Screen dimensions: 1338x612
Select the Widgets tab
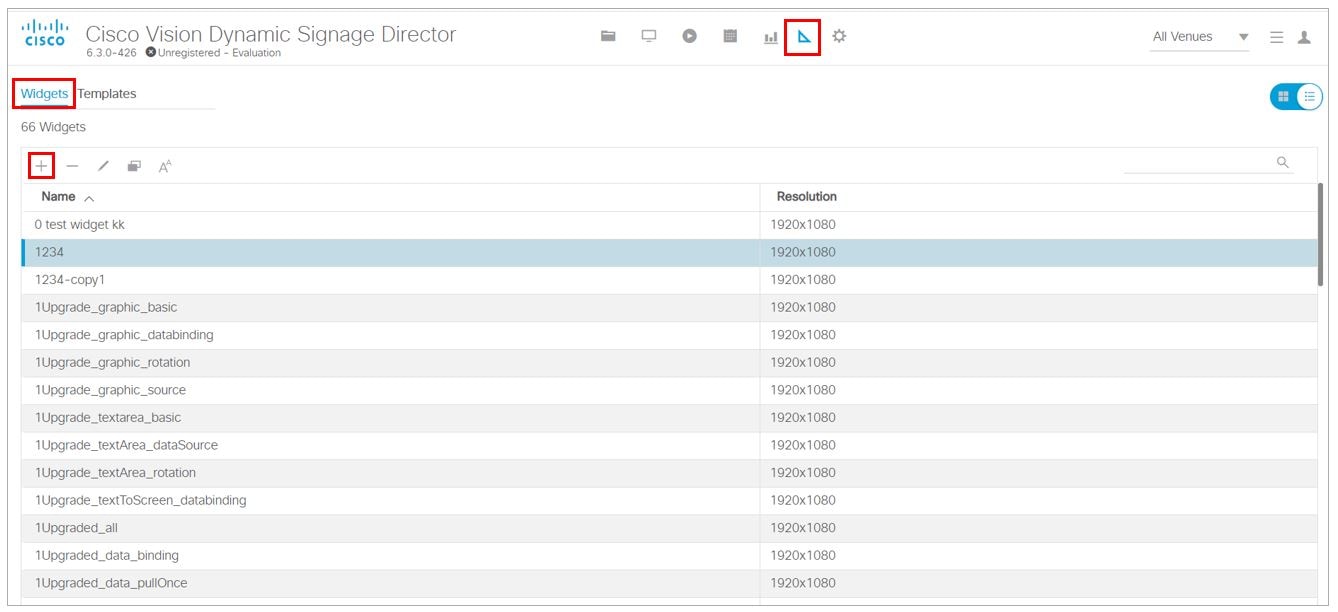44,92
